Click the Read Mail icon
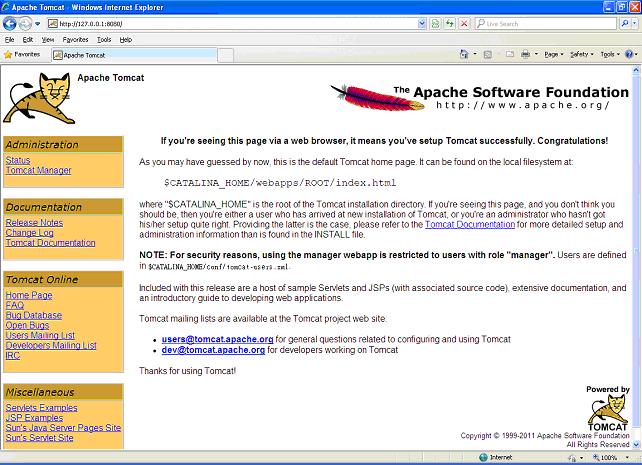 pos(510,54)
